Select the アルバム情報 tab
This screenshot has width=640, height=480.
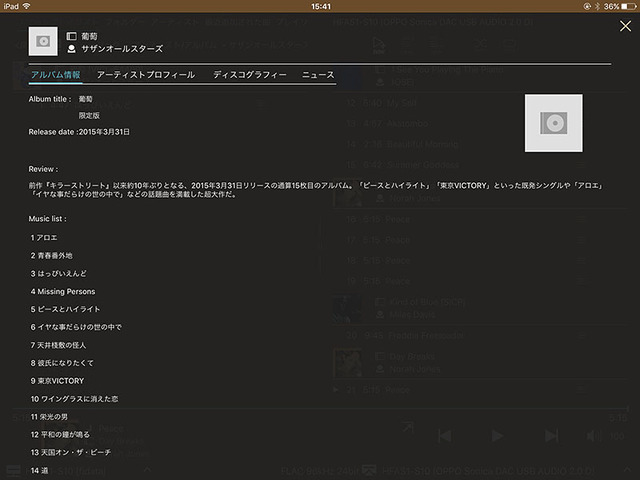[56, 75]
